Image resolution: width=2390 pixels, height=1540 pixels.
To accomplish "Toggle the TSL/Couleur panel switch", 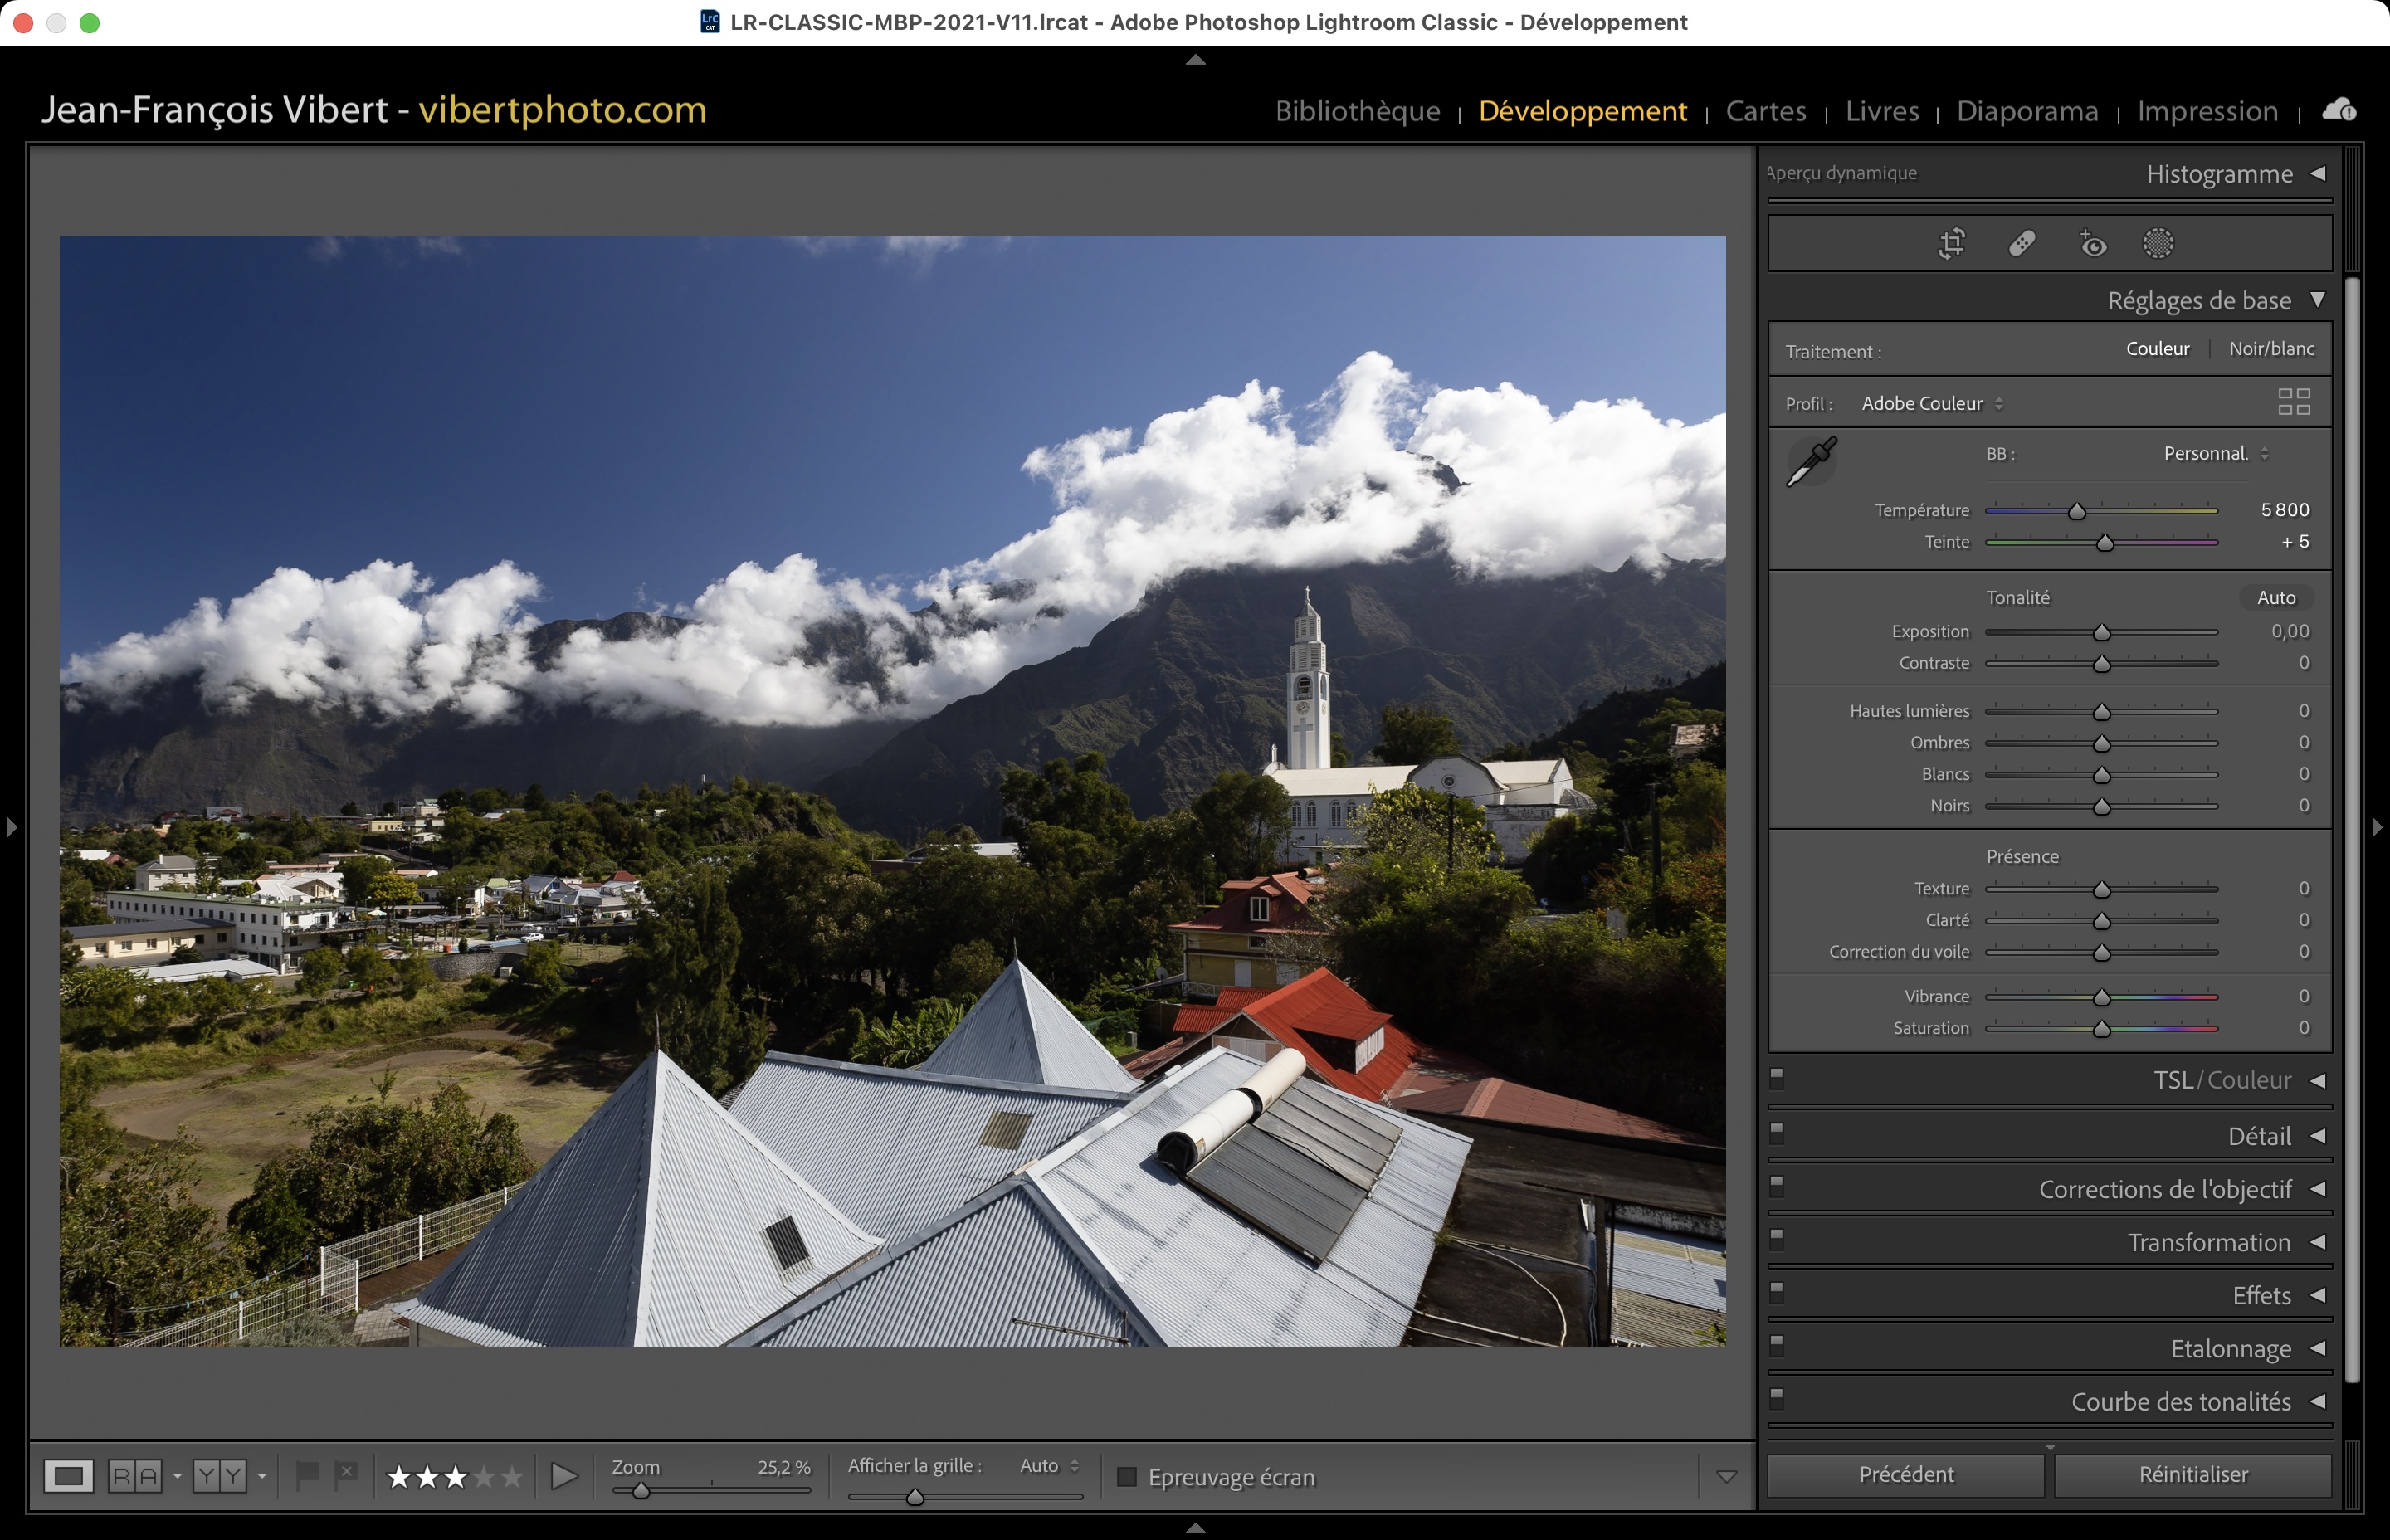I will click(x=1777, y=1078).
